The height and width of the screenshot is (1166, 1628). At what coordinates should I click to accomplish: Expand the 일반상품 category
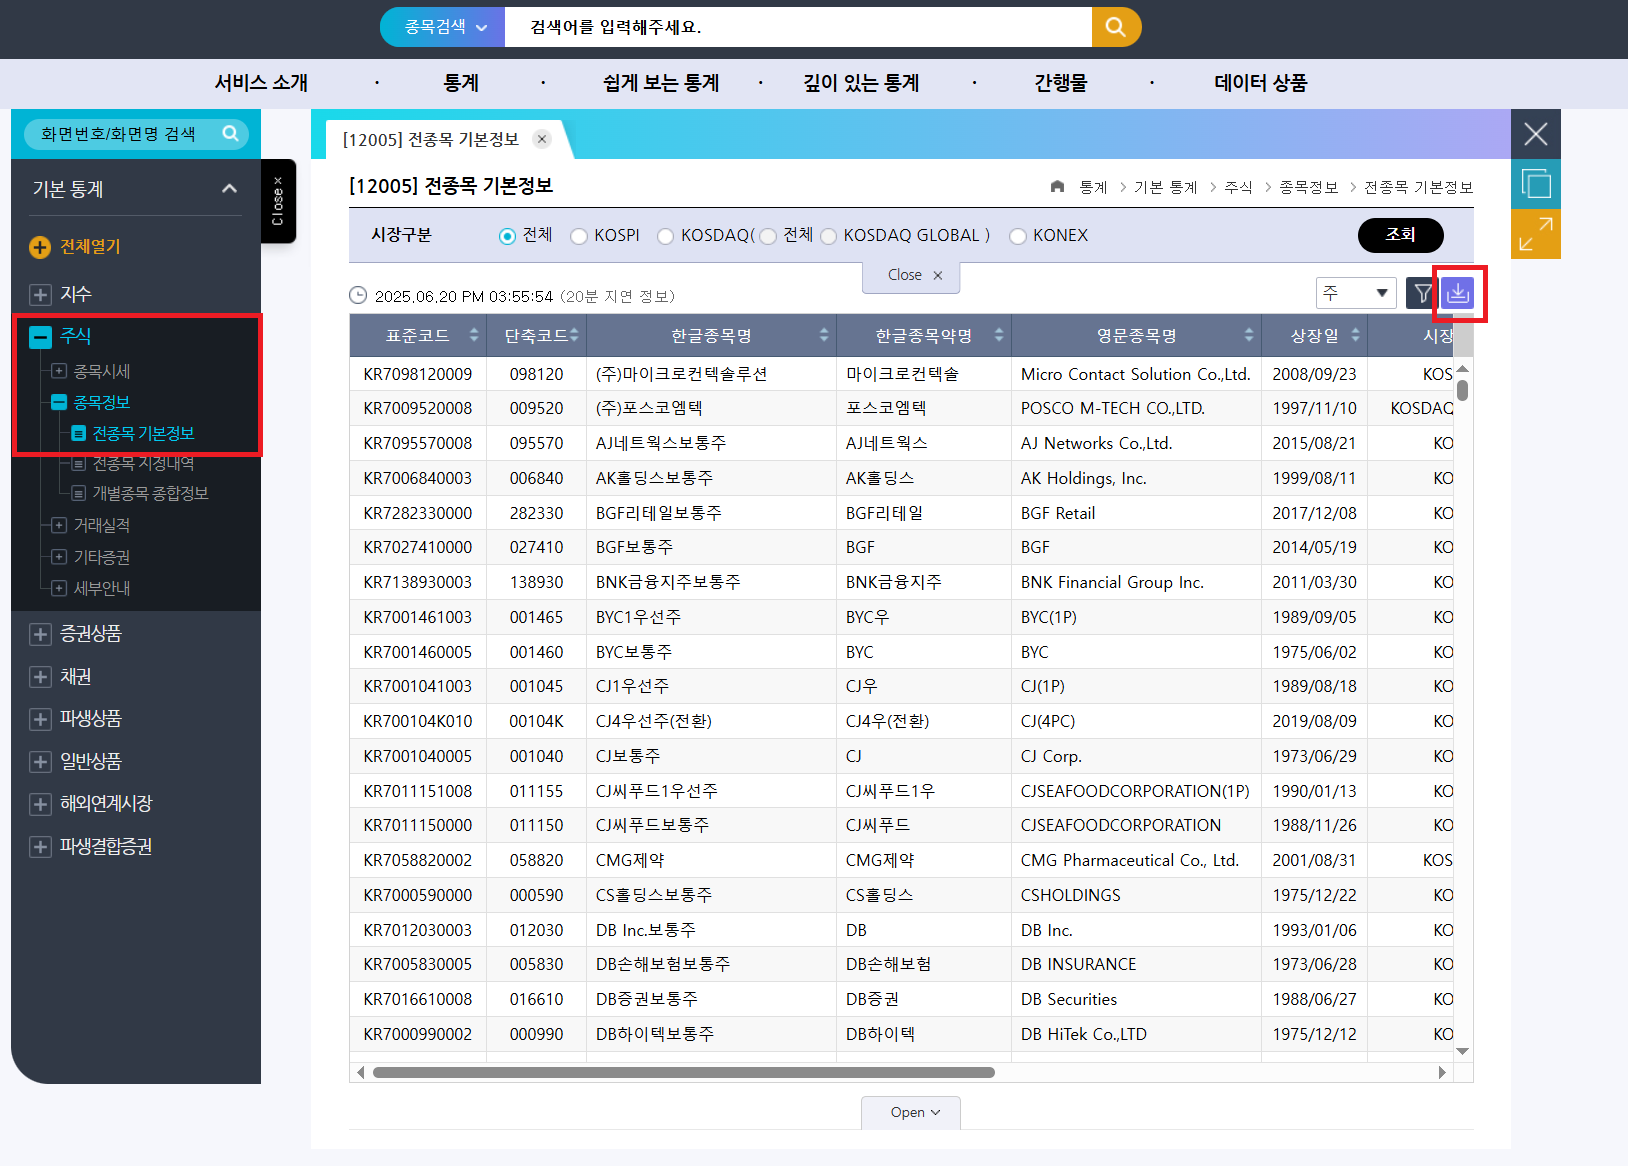(40, 762)
